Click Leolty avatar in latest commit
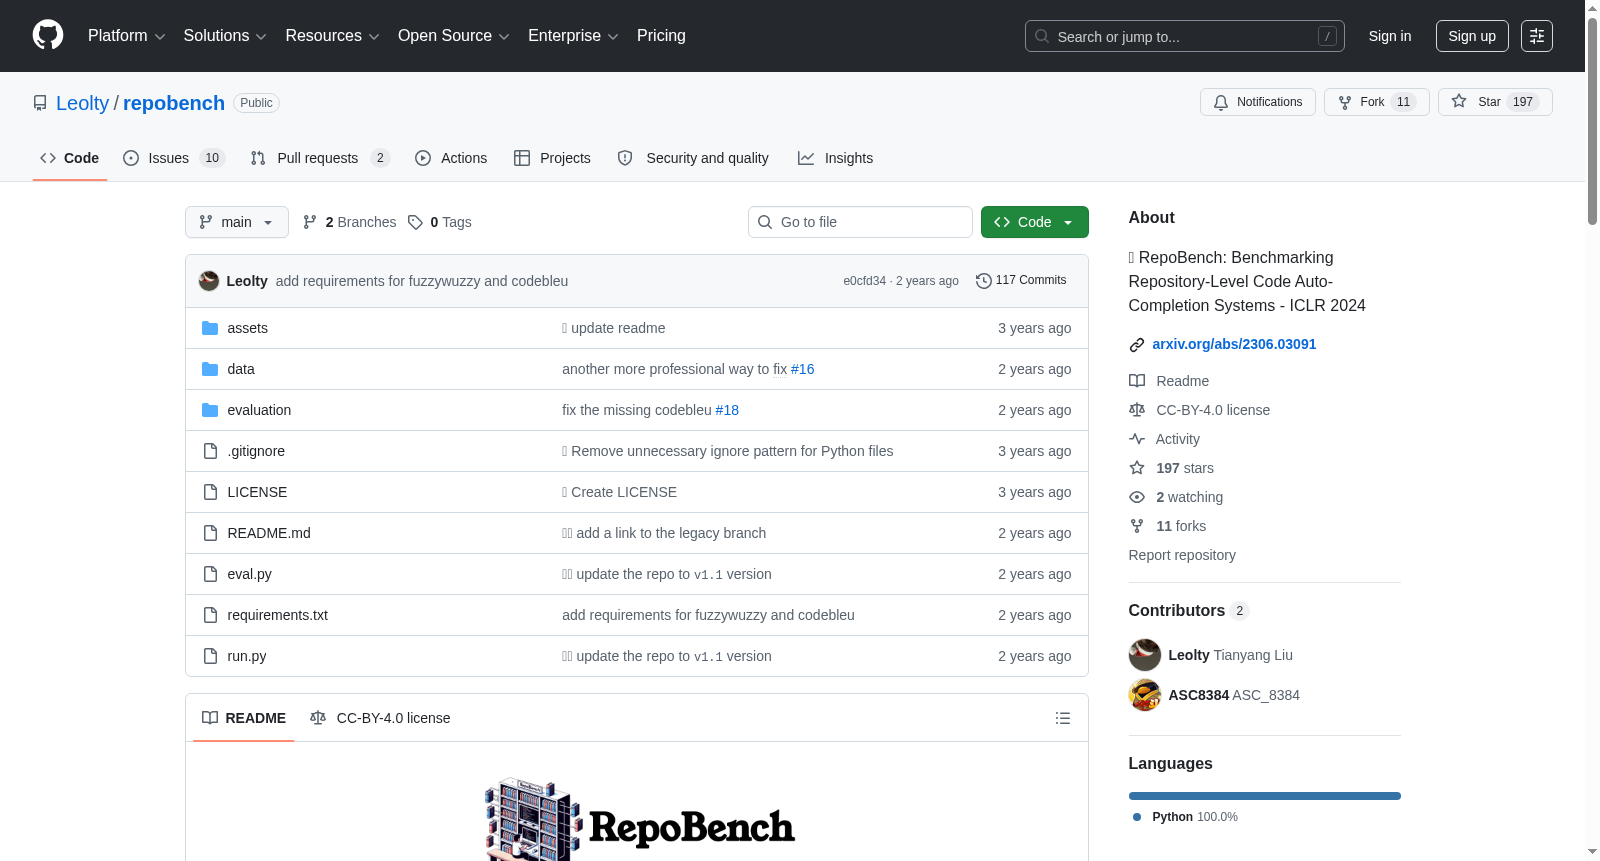The height and width of the screenshot is (861, 1600). coord(209,281)
